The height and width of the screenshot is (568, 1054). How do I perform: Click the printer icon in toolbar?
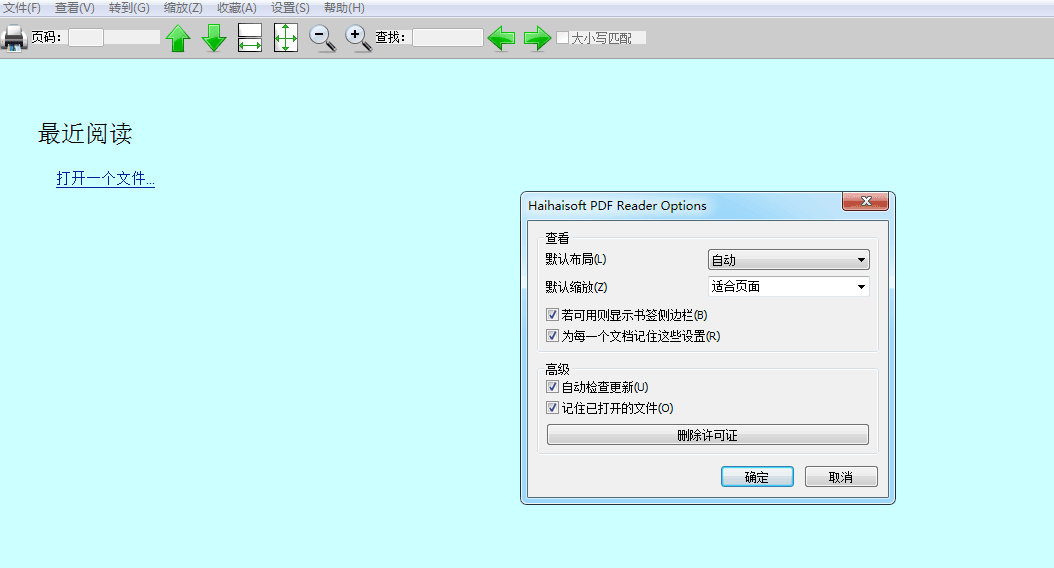[13, 38]
